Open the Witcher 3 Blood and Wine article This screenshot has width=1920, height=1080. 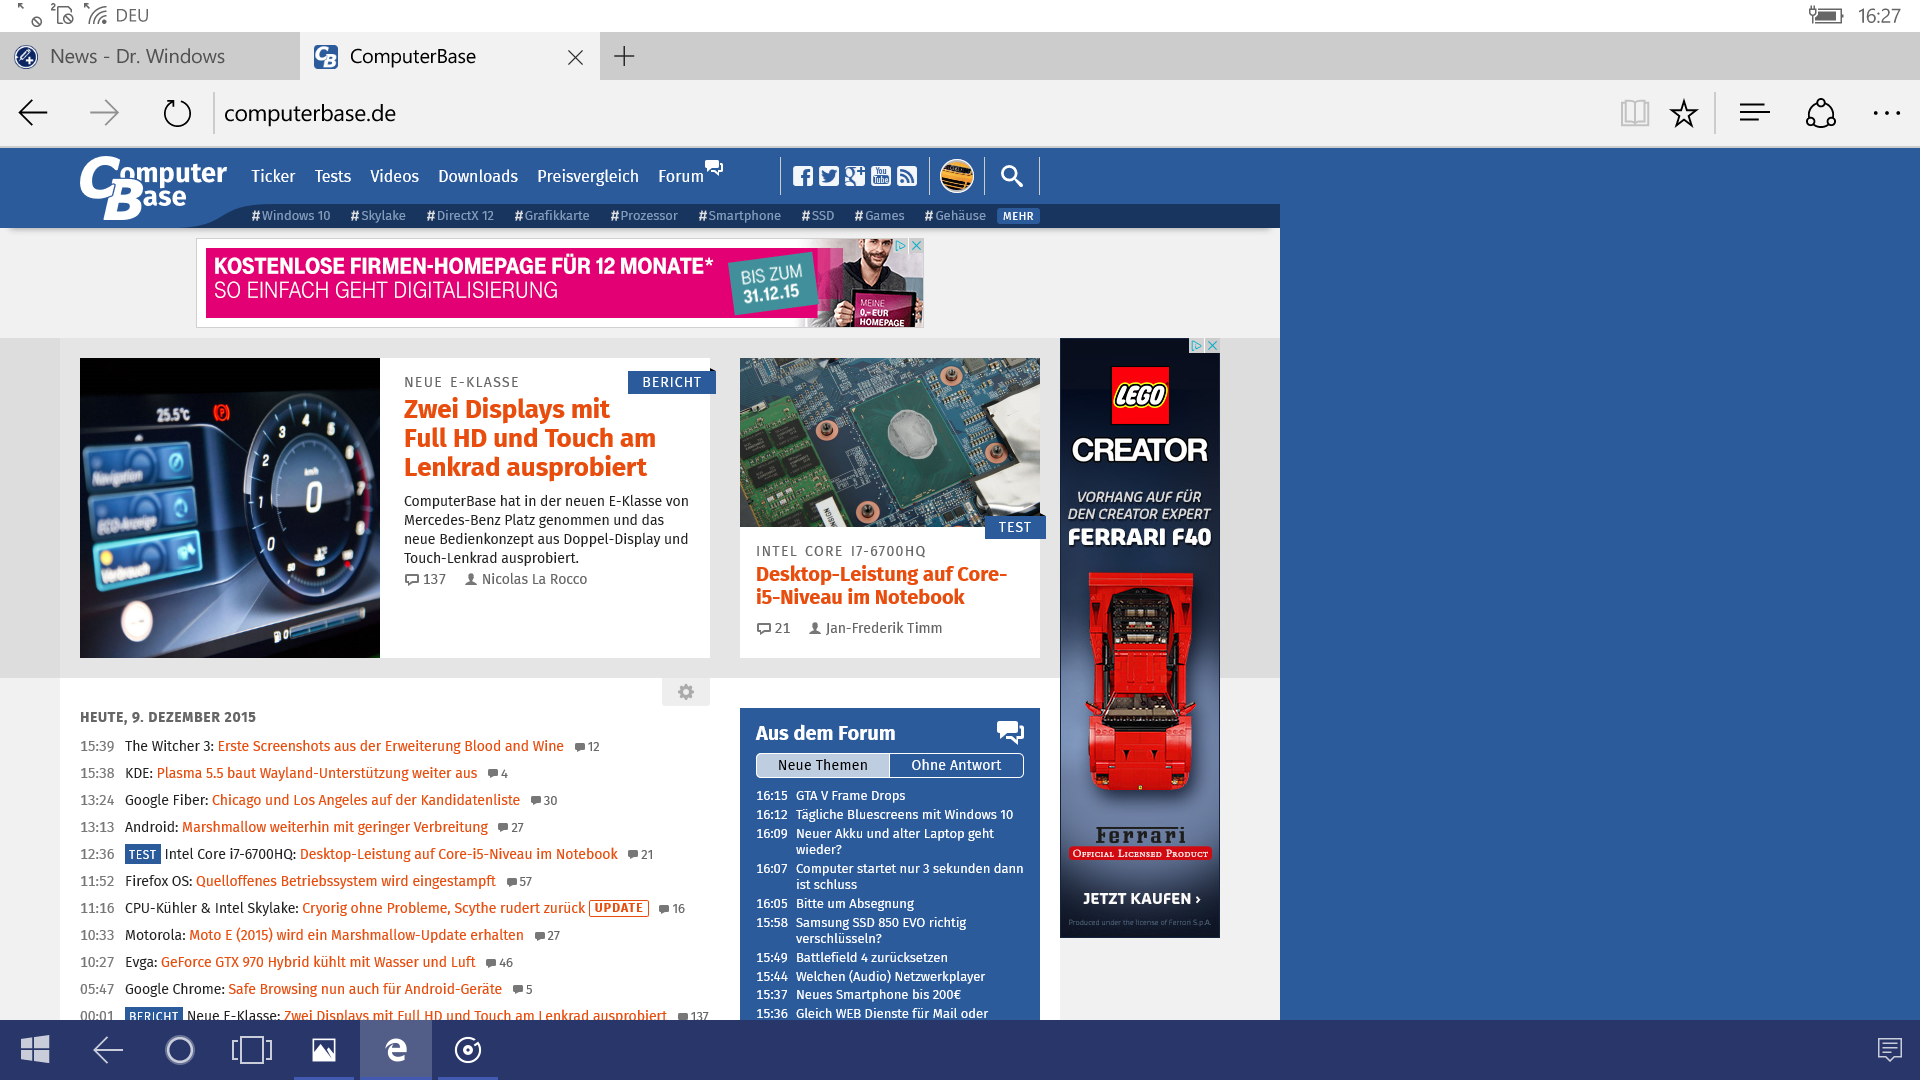[x=390, y=746]
